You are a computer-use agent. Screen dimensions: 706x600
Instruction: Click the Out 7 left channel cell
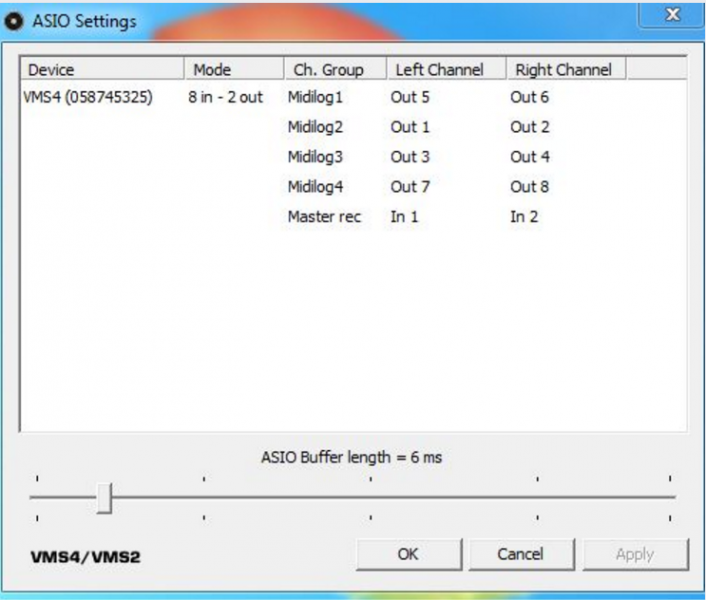click(x=410, y=187)
